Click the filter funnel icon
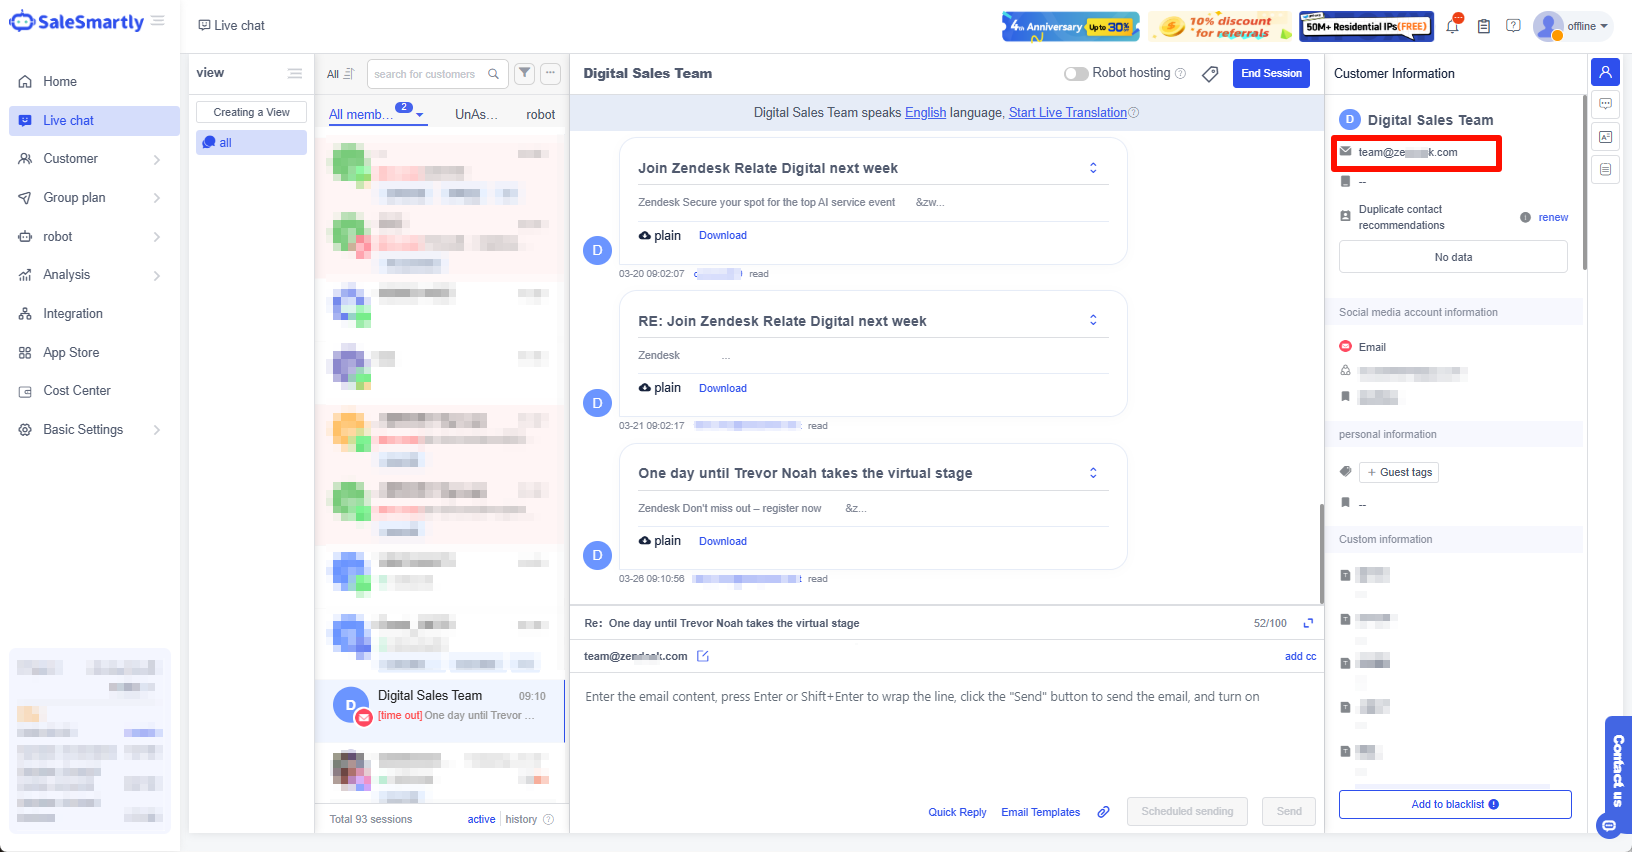Viewport: 1632px width, 852px height. (524, 73)
